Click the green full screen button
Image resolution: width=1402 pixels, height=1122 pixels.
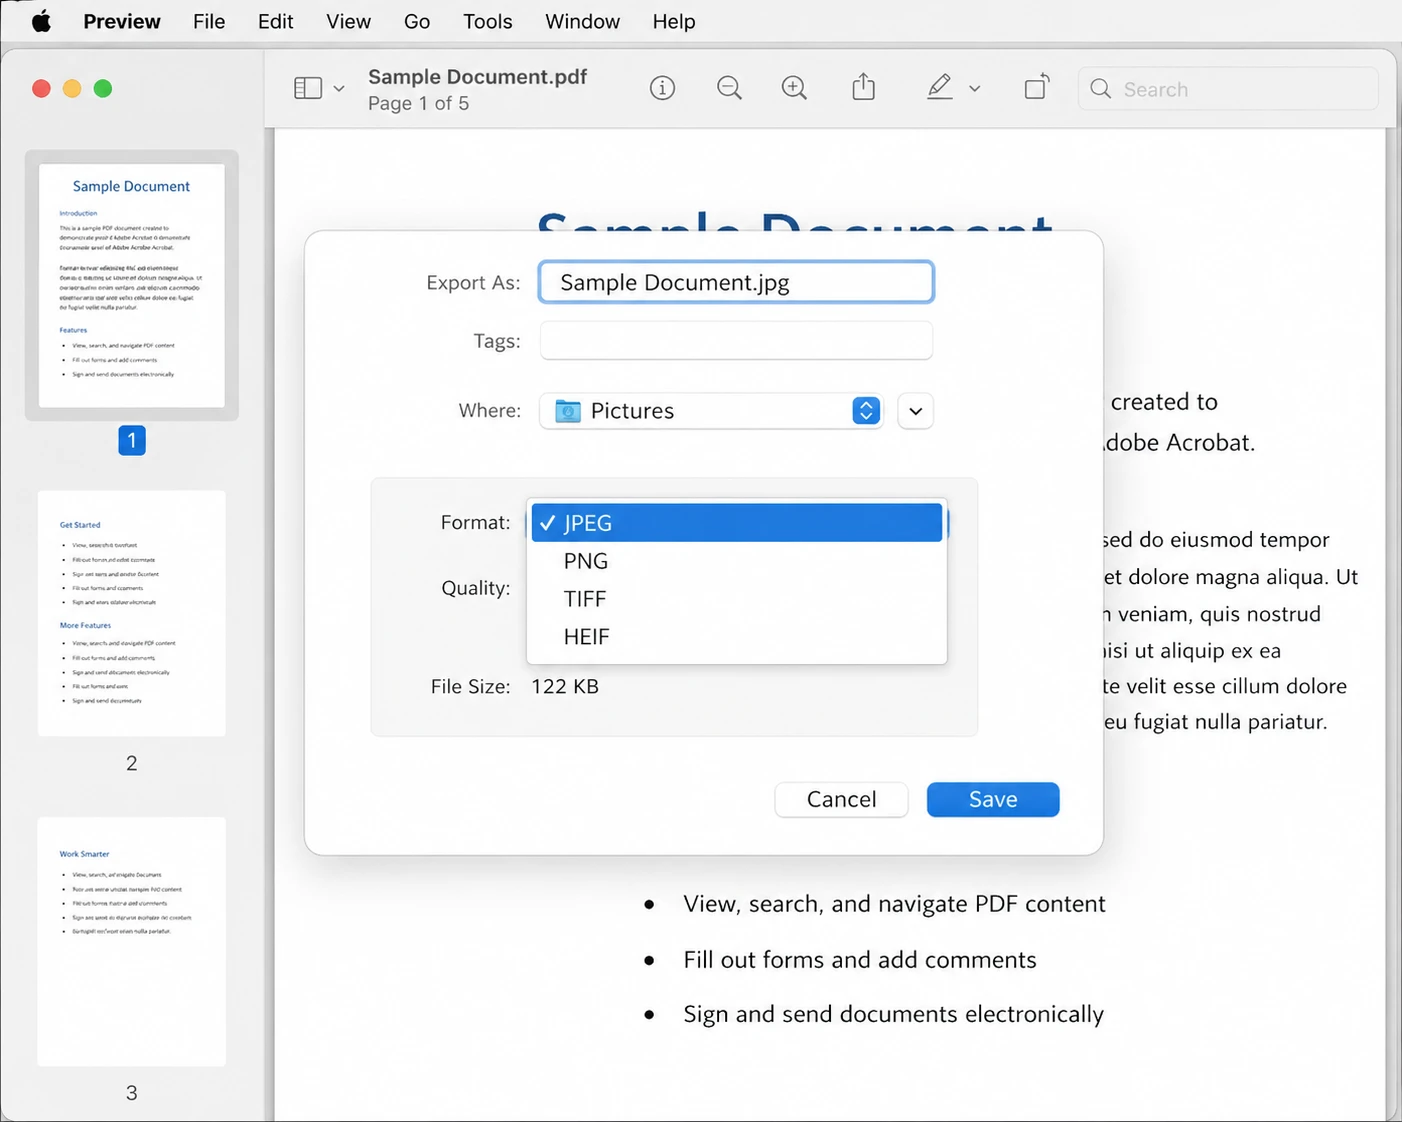point(103,88)
